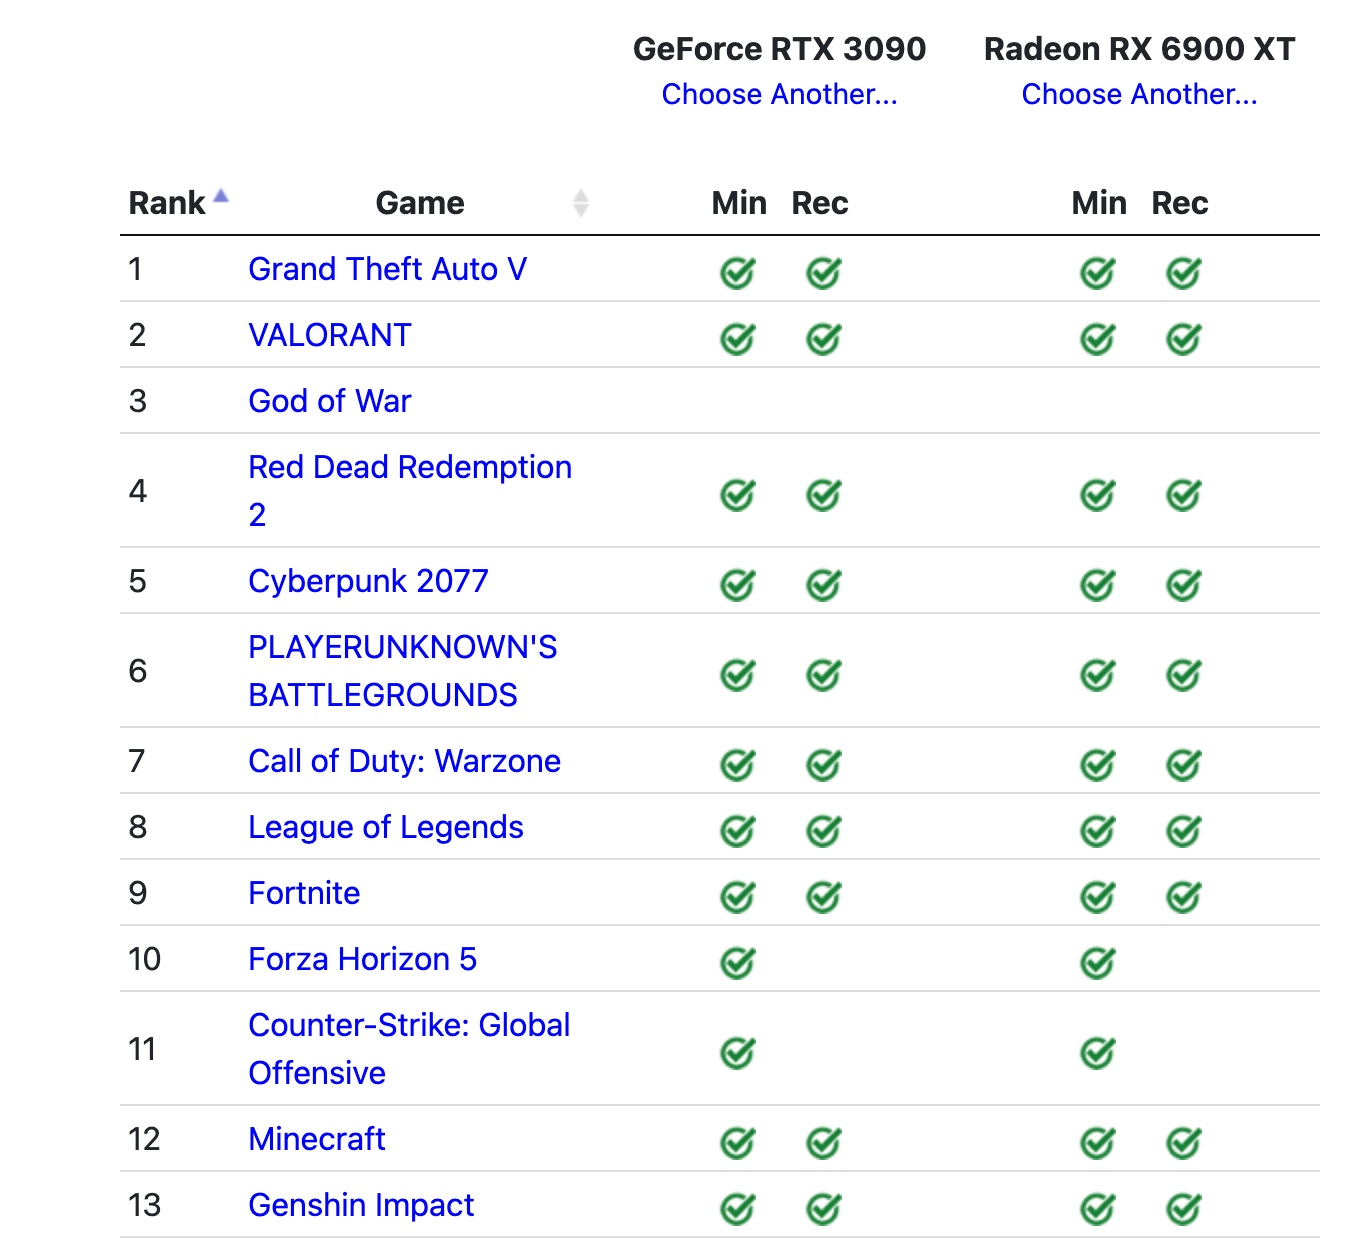This screenshot has width=1364, height=1248.
Task: Sort the table by the Game header
Action: click(x=420, y=203)
